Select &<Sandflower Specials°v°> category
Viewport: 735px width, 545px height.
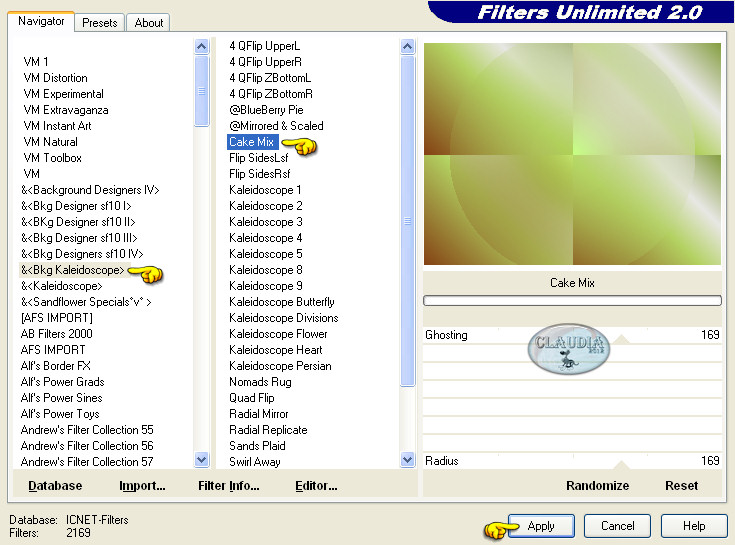86,302
